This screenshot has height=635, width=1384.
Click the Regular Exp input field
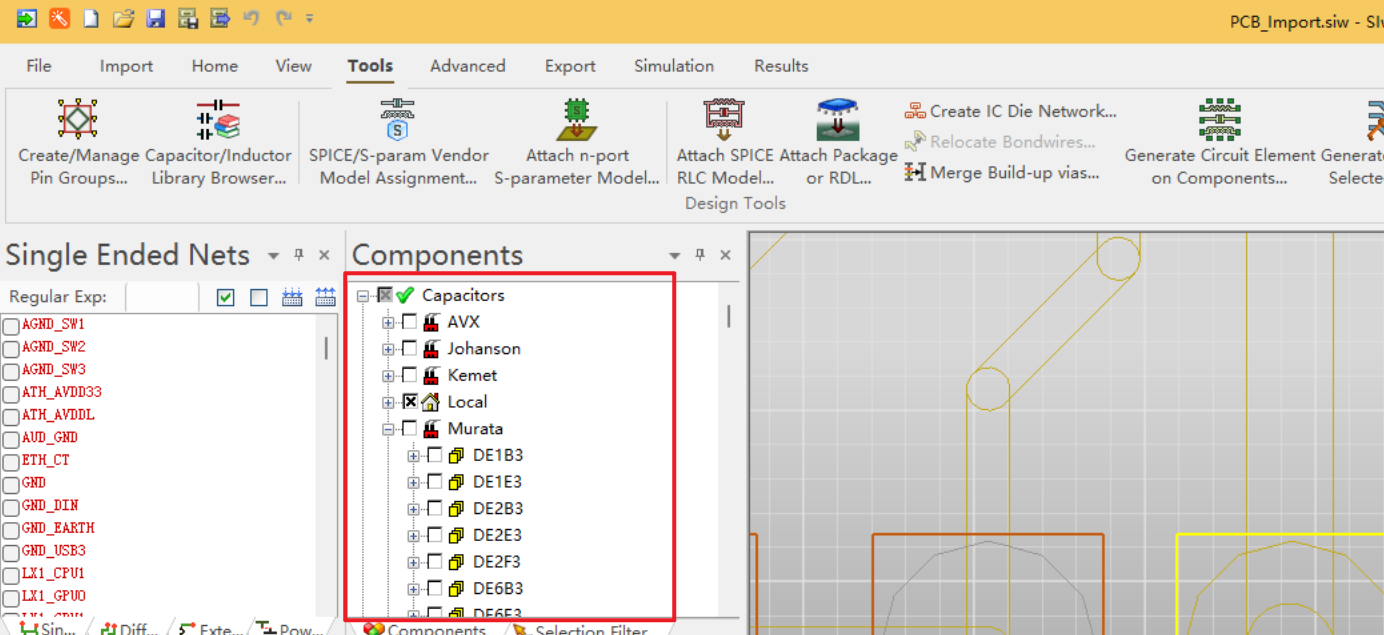(162, 297)
